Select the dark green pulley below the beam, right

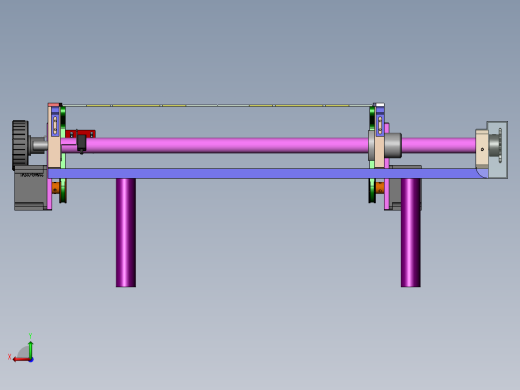(372, 191)
